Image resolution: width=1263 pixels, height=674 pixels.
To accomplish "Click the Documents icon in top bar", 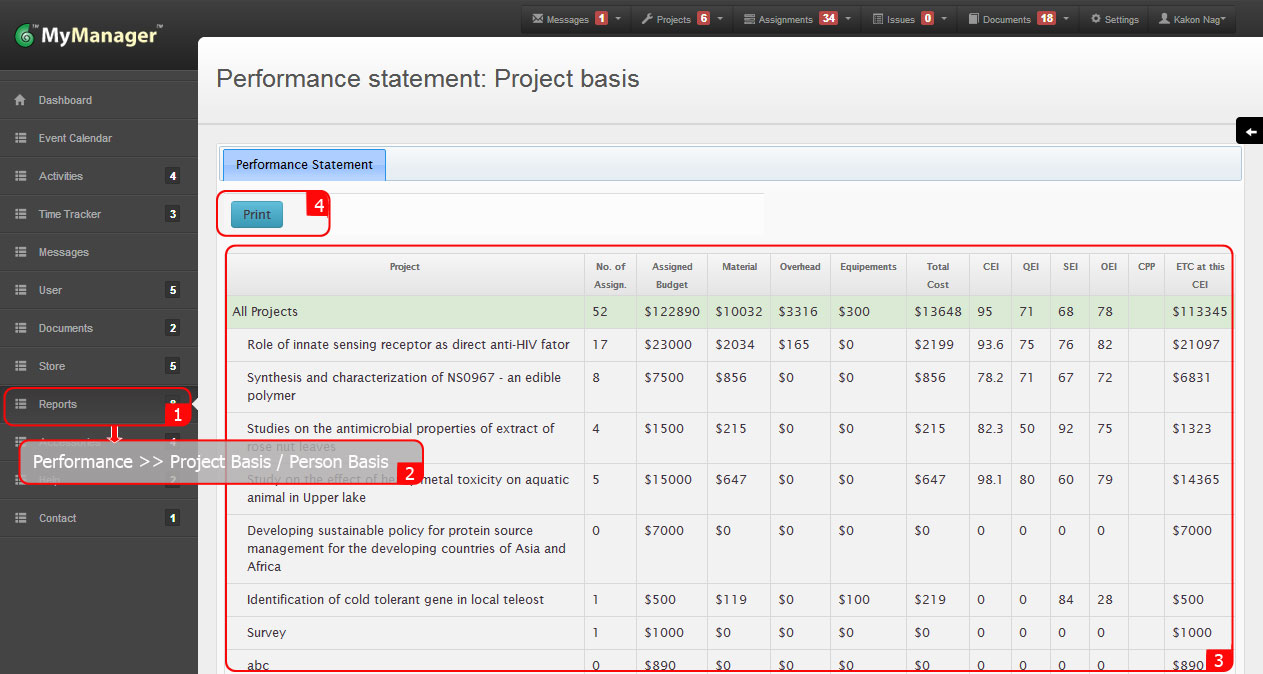I will click(973, 19).
